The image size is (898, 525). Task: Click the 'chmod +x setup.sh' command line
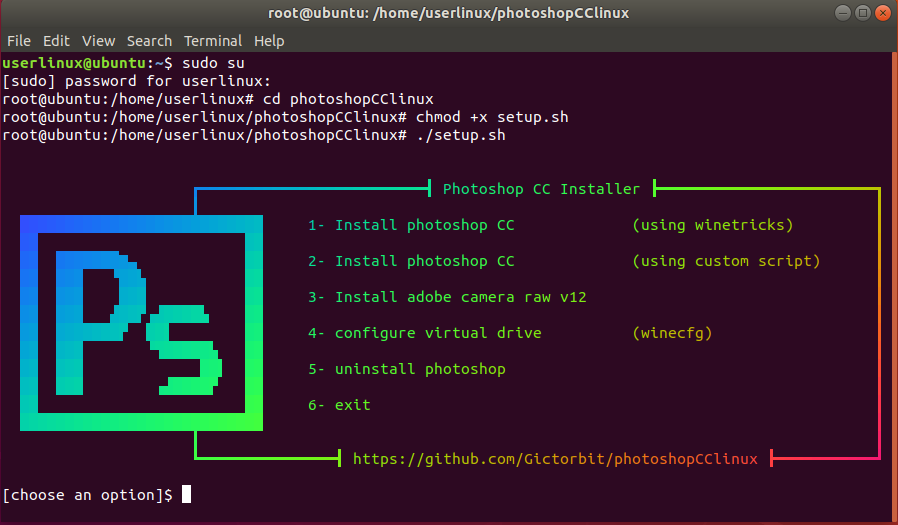click(x=285, y=117)
